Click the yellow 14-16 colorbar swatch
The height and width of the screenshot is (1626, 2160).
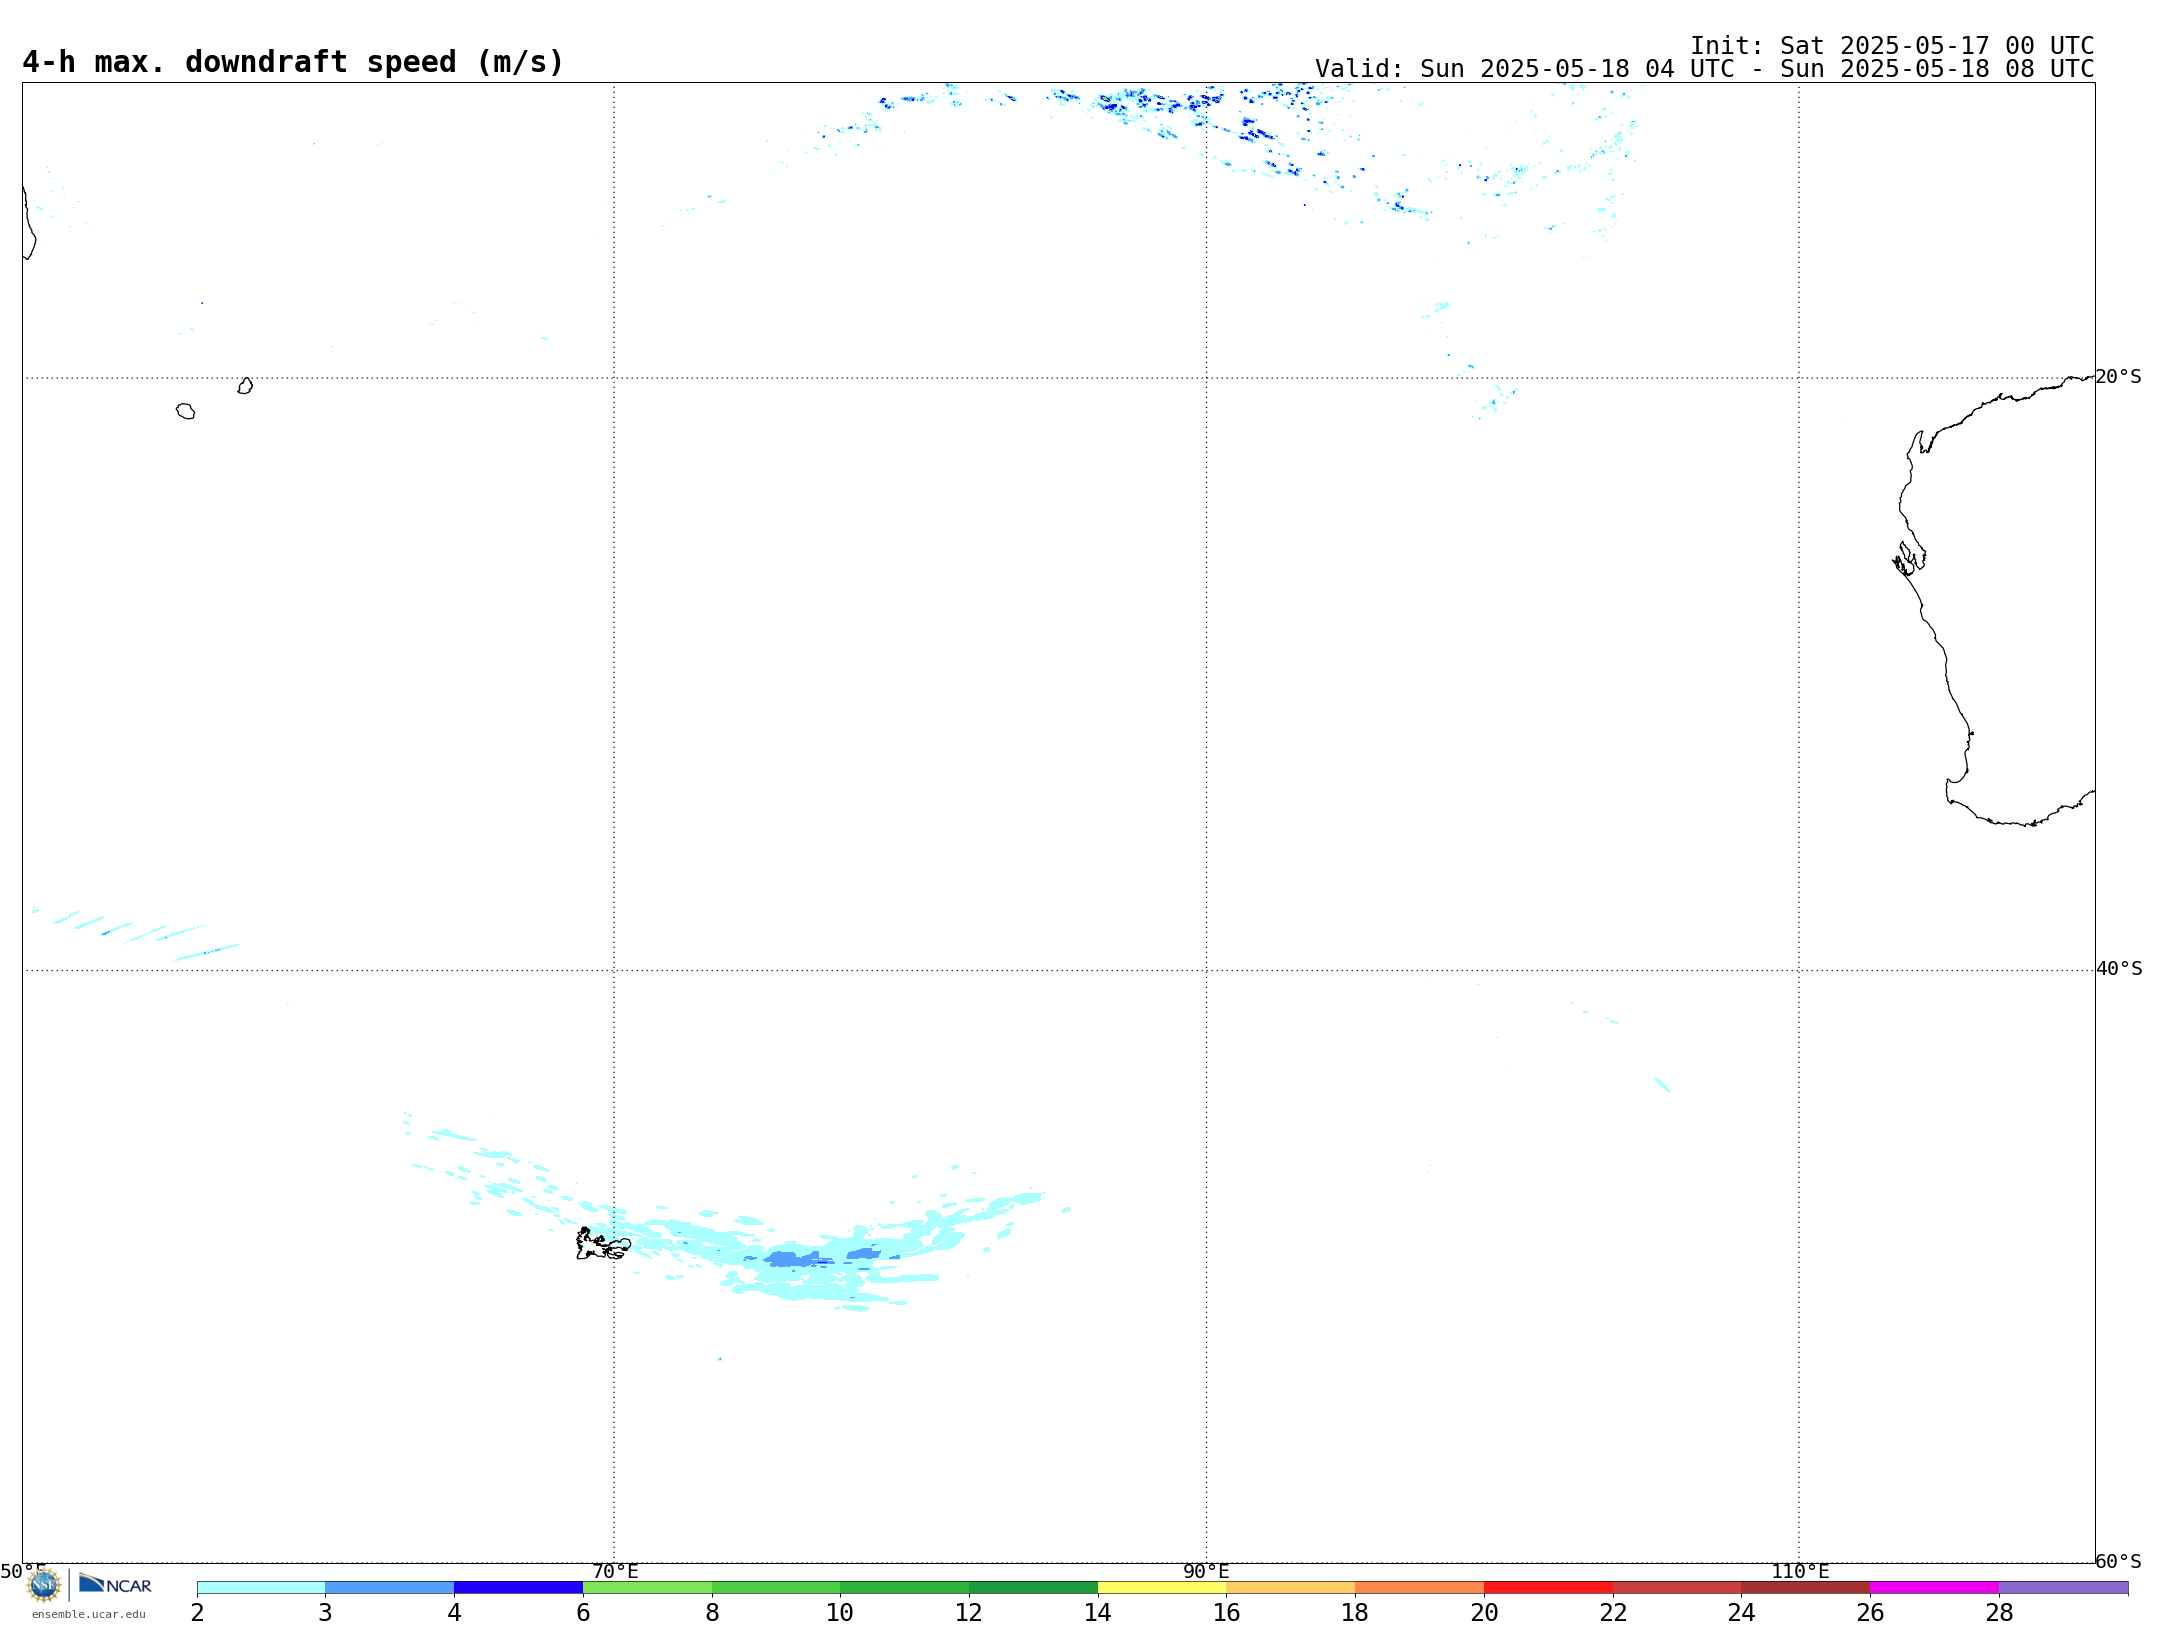click(x=1162, y=1588)
